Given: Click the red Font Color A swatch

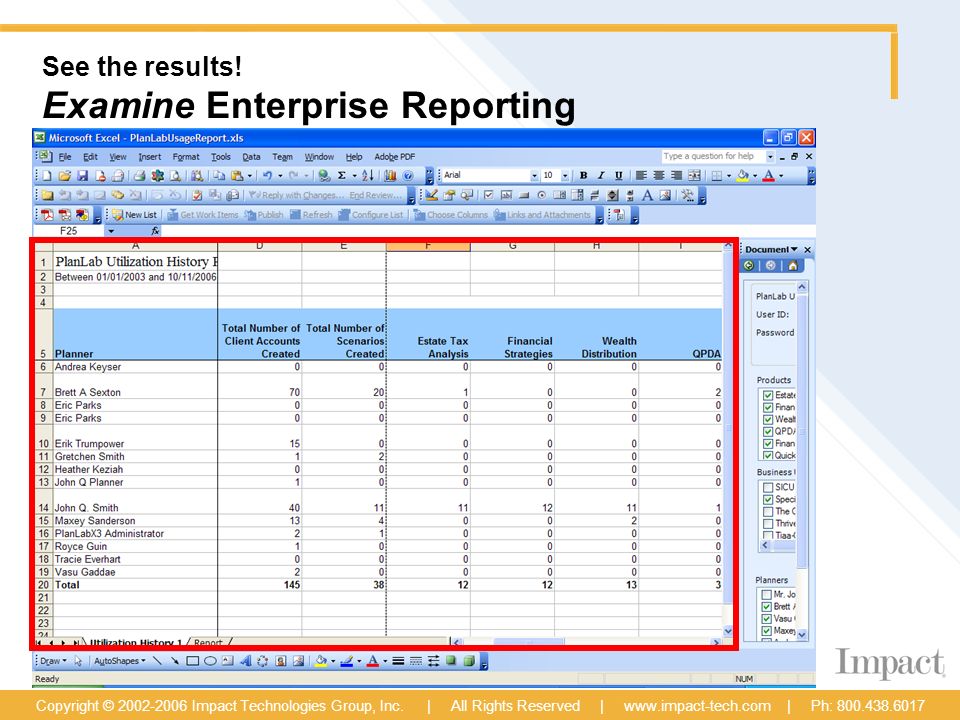Looking at the screenshot, I should click(769, 176).
